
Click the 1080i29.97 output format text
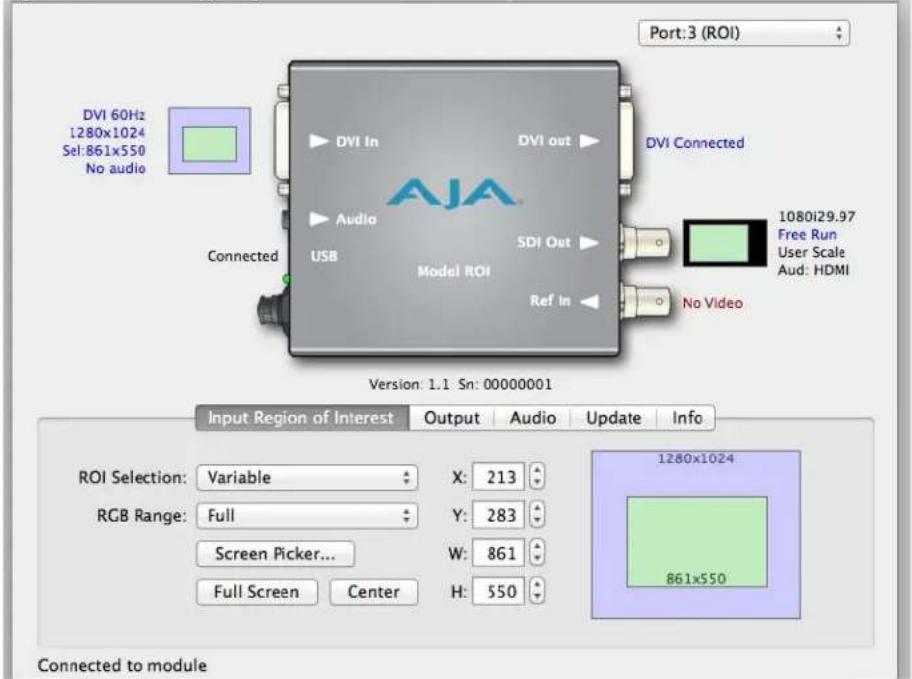pyautogui.click(x=817, y=216)
